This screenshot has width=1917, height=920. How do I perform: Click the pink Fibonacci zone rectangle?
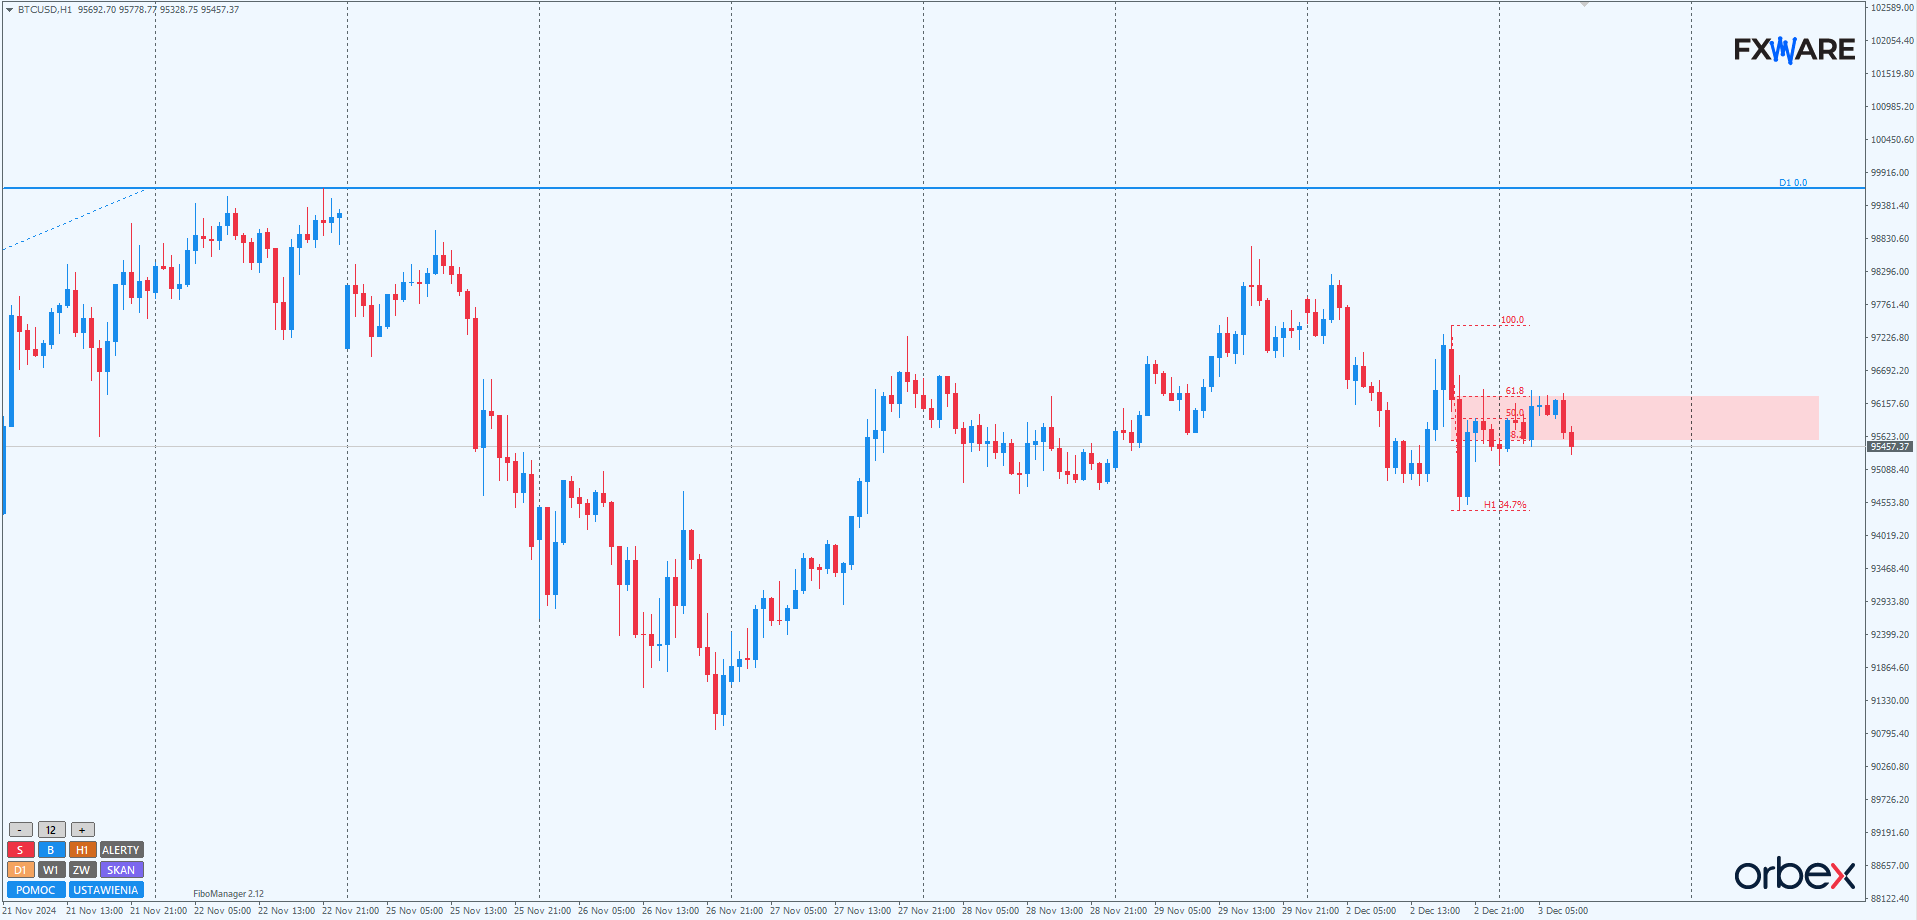[x=1690, y=418]
